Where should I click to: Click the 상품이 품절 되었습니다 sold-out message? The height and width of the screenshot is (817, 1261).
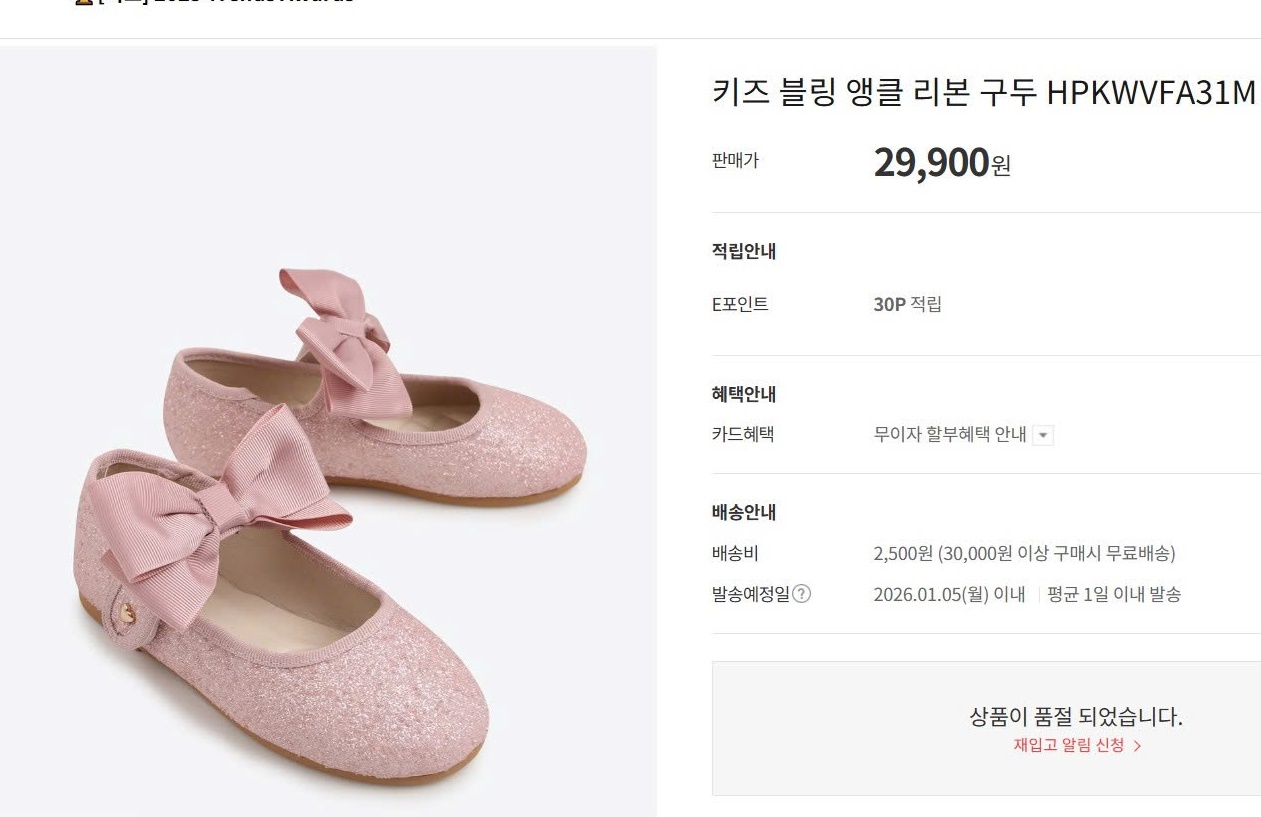pyautogui.click(x=1076, y=717)
